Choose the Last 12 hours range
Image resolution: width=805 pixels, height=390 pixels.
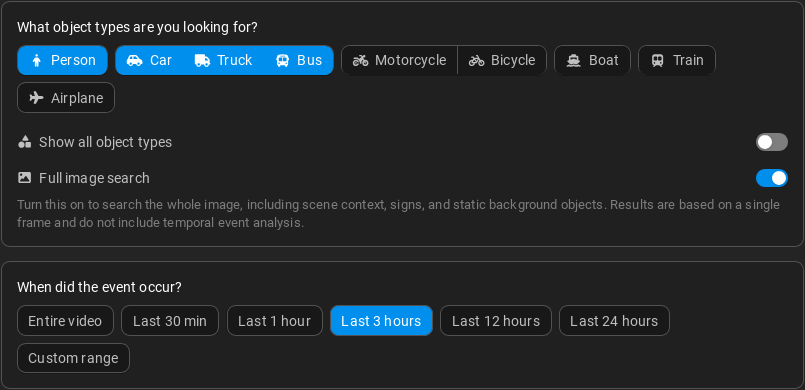pyautogui.click(x=496, y=321)
